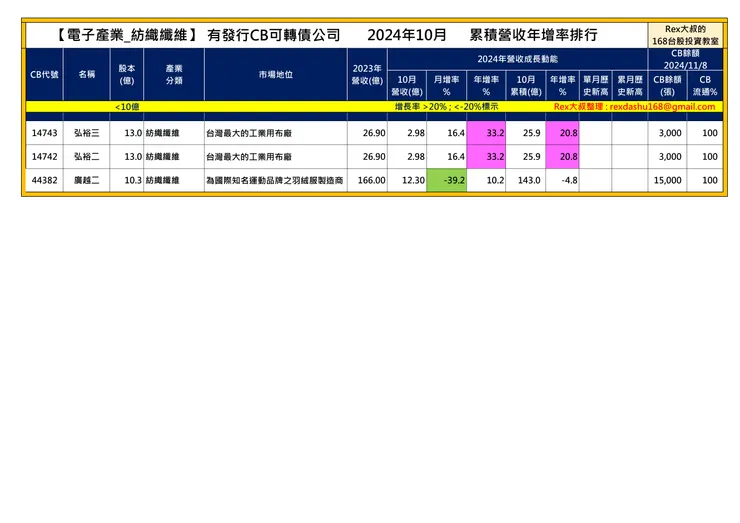Select CB balance value 15,000
The image size is (740, 523).
point(667,180)
